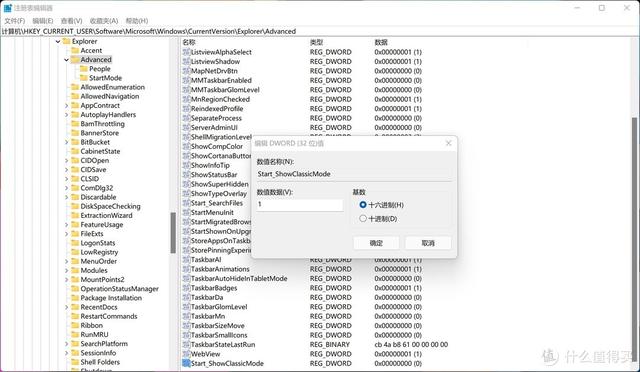The height and width of the screenshot is (372, 640).
Task: Click the TaskbarAnimations DWORD icon
Action: click(187, 269)
